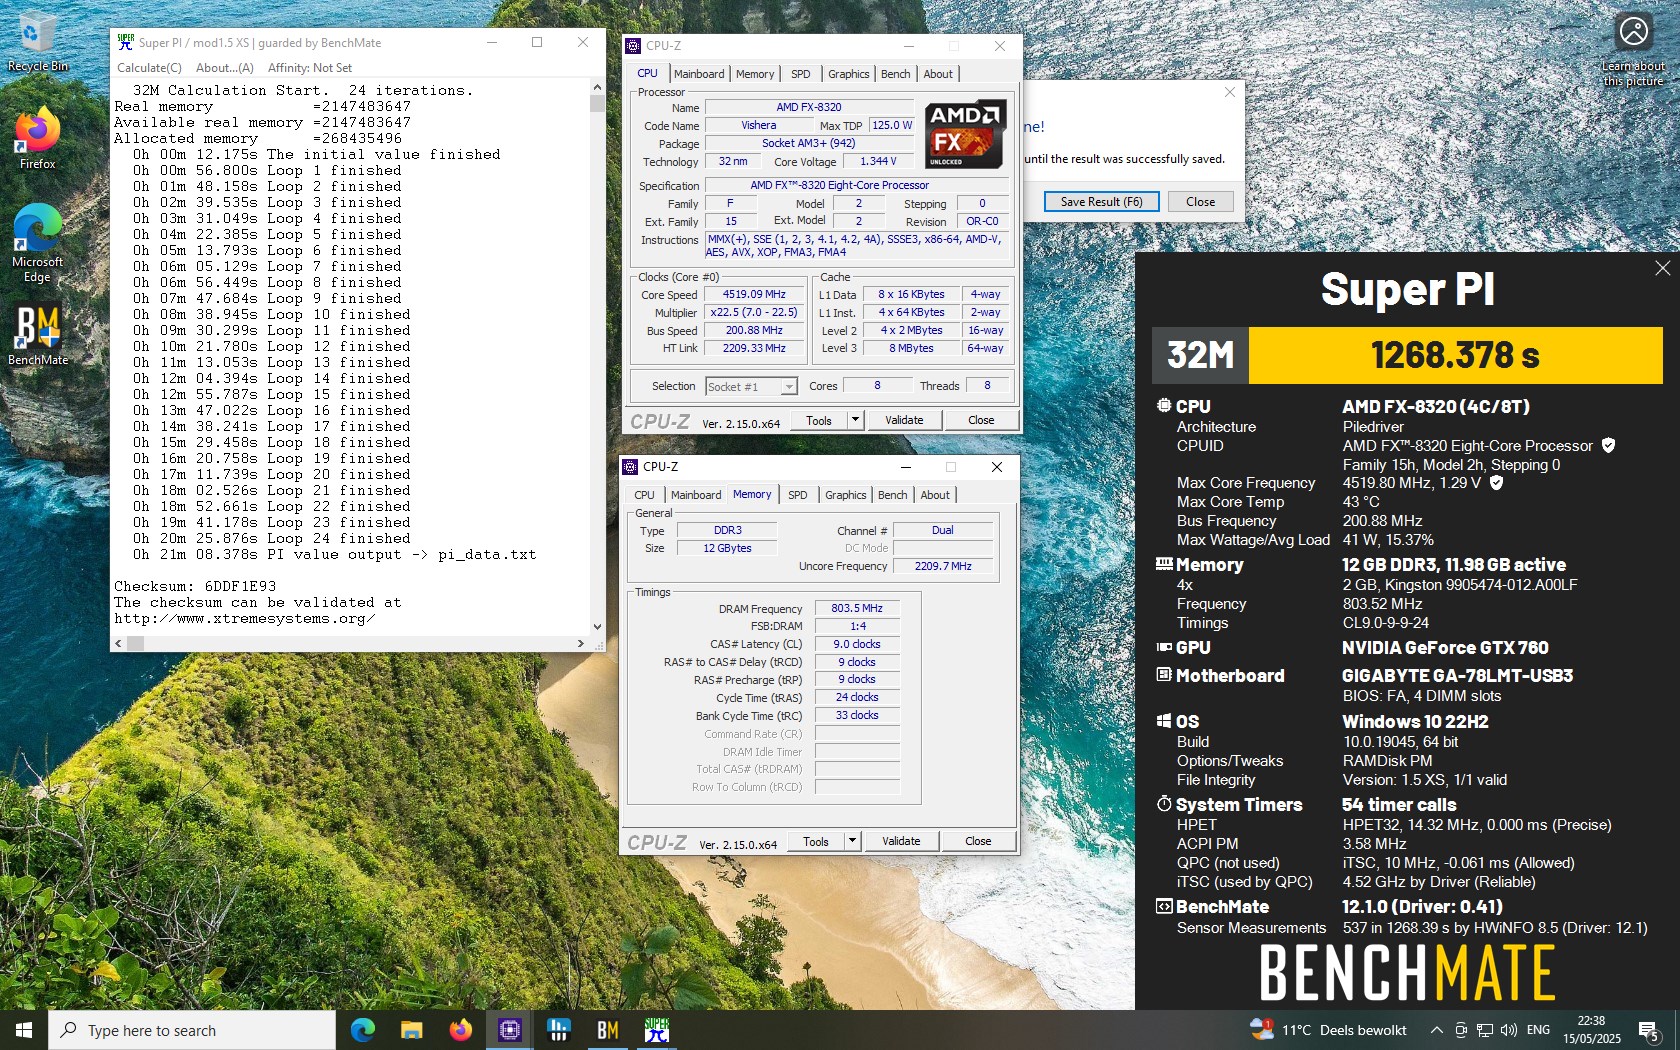This screenshot has height=1050, width=1680.
Task: Open Edge from the taskbar
Action: click(x=362, y=1030)
